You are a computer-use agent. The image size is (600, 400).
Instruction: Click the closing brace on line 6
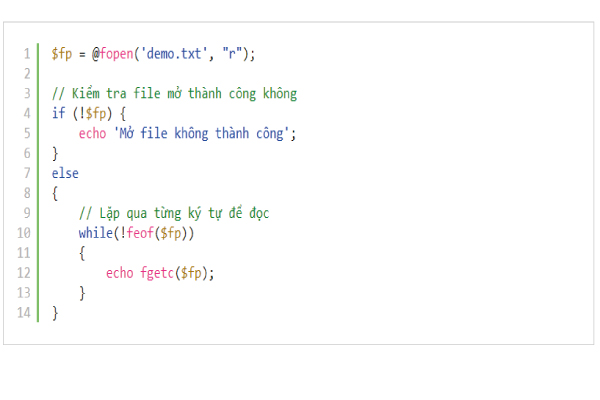point(55,153)
